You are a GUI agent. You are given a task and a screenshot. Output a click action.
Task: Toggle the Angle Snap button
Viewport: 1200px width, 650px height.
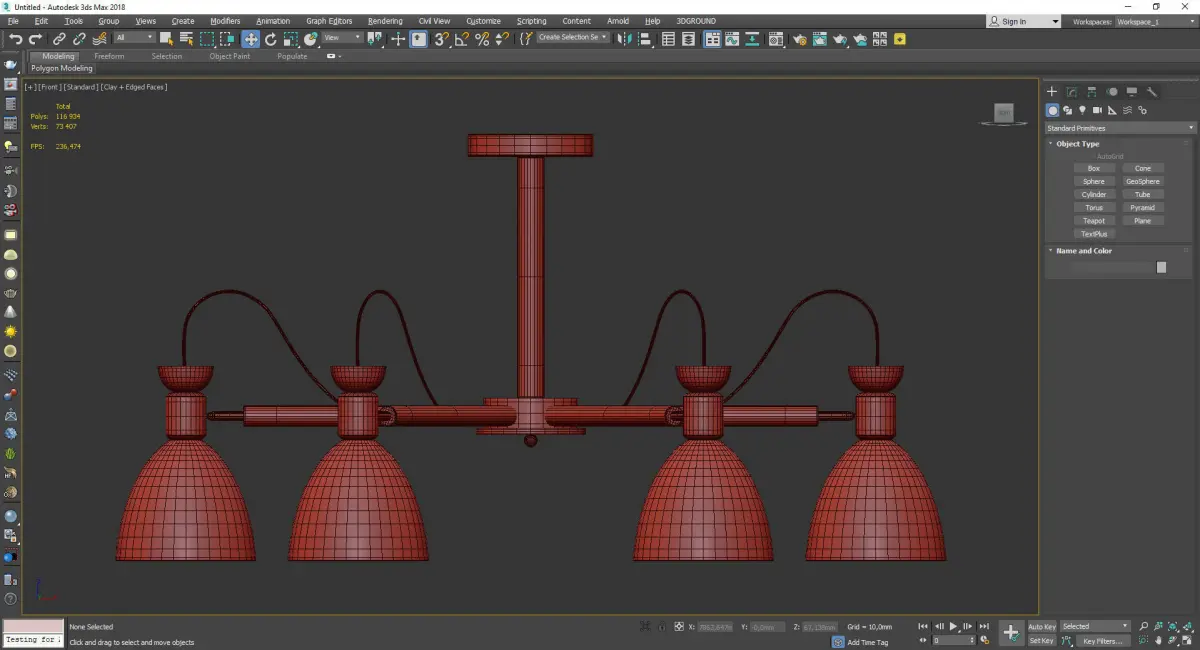462,39
